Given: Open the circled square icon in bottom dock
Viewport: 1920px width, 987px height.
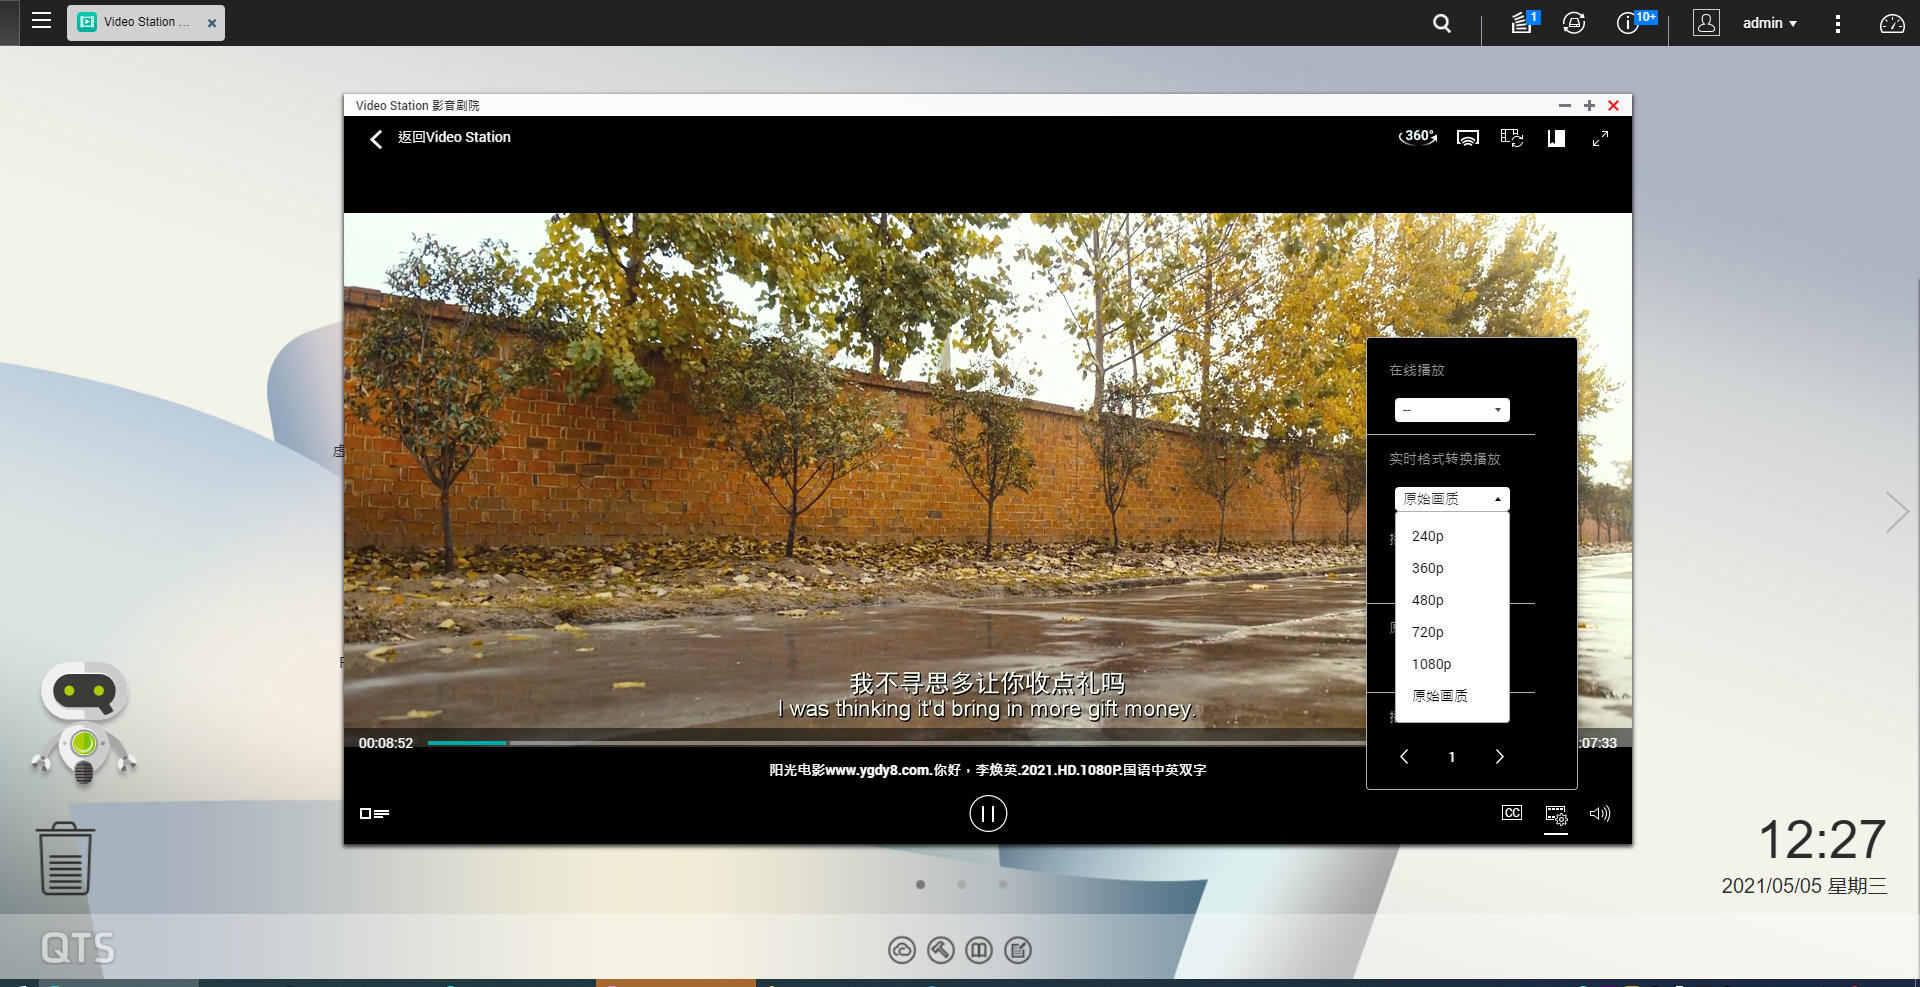Looking at the screenshot, I should (979, 950).
